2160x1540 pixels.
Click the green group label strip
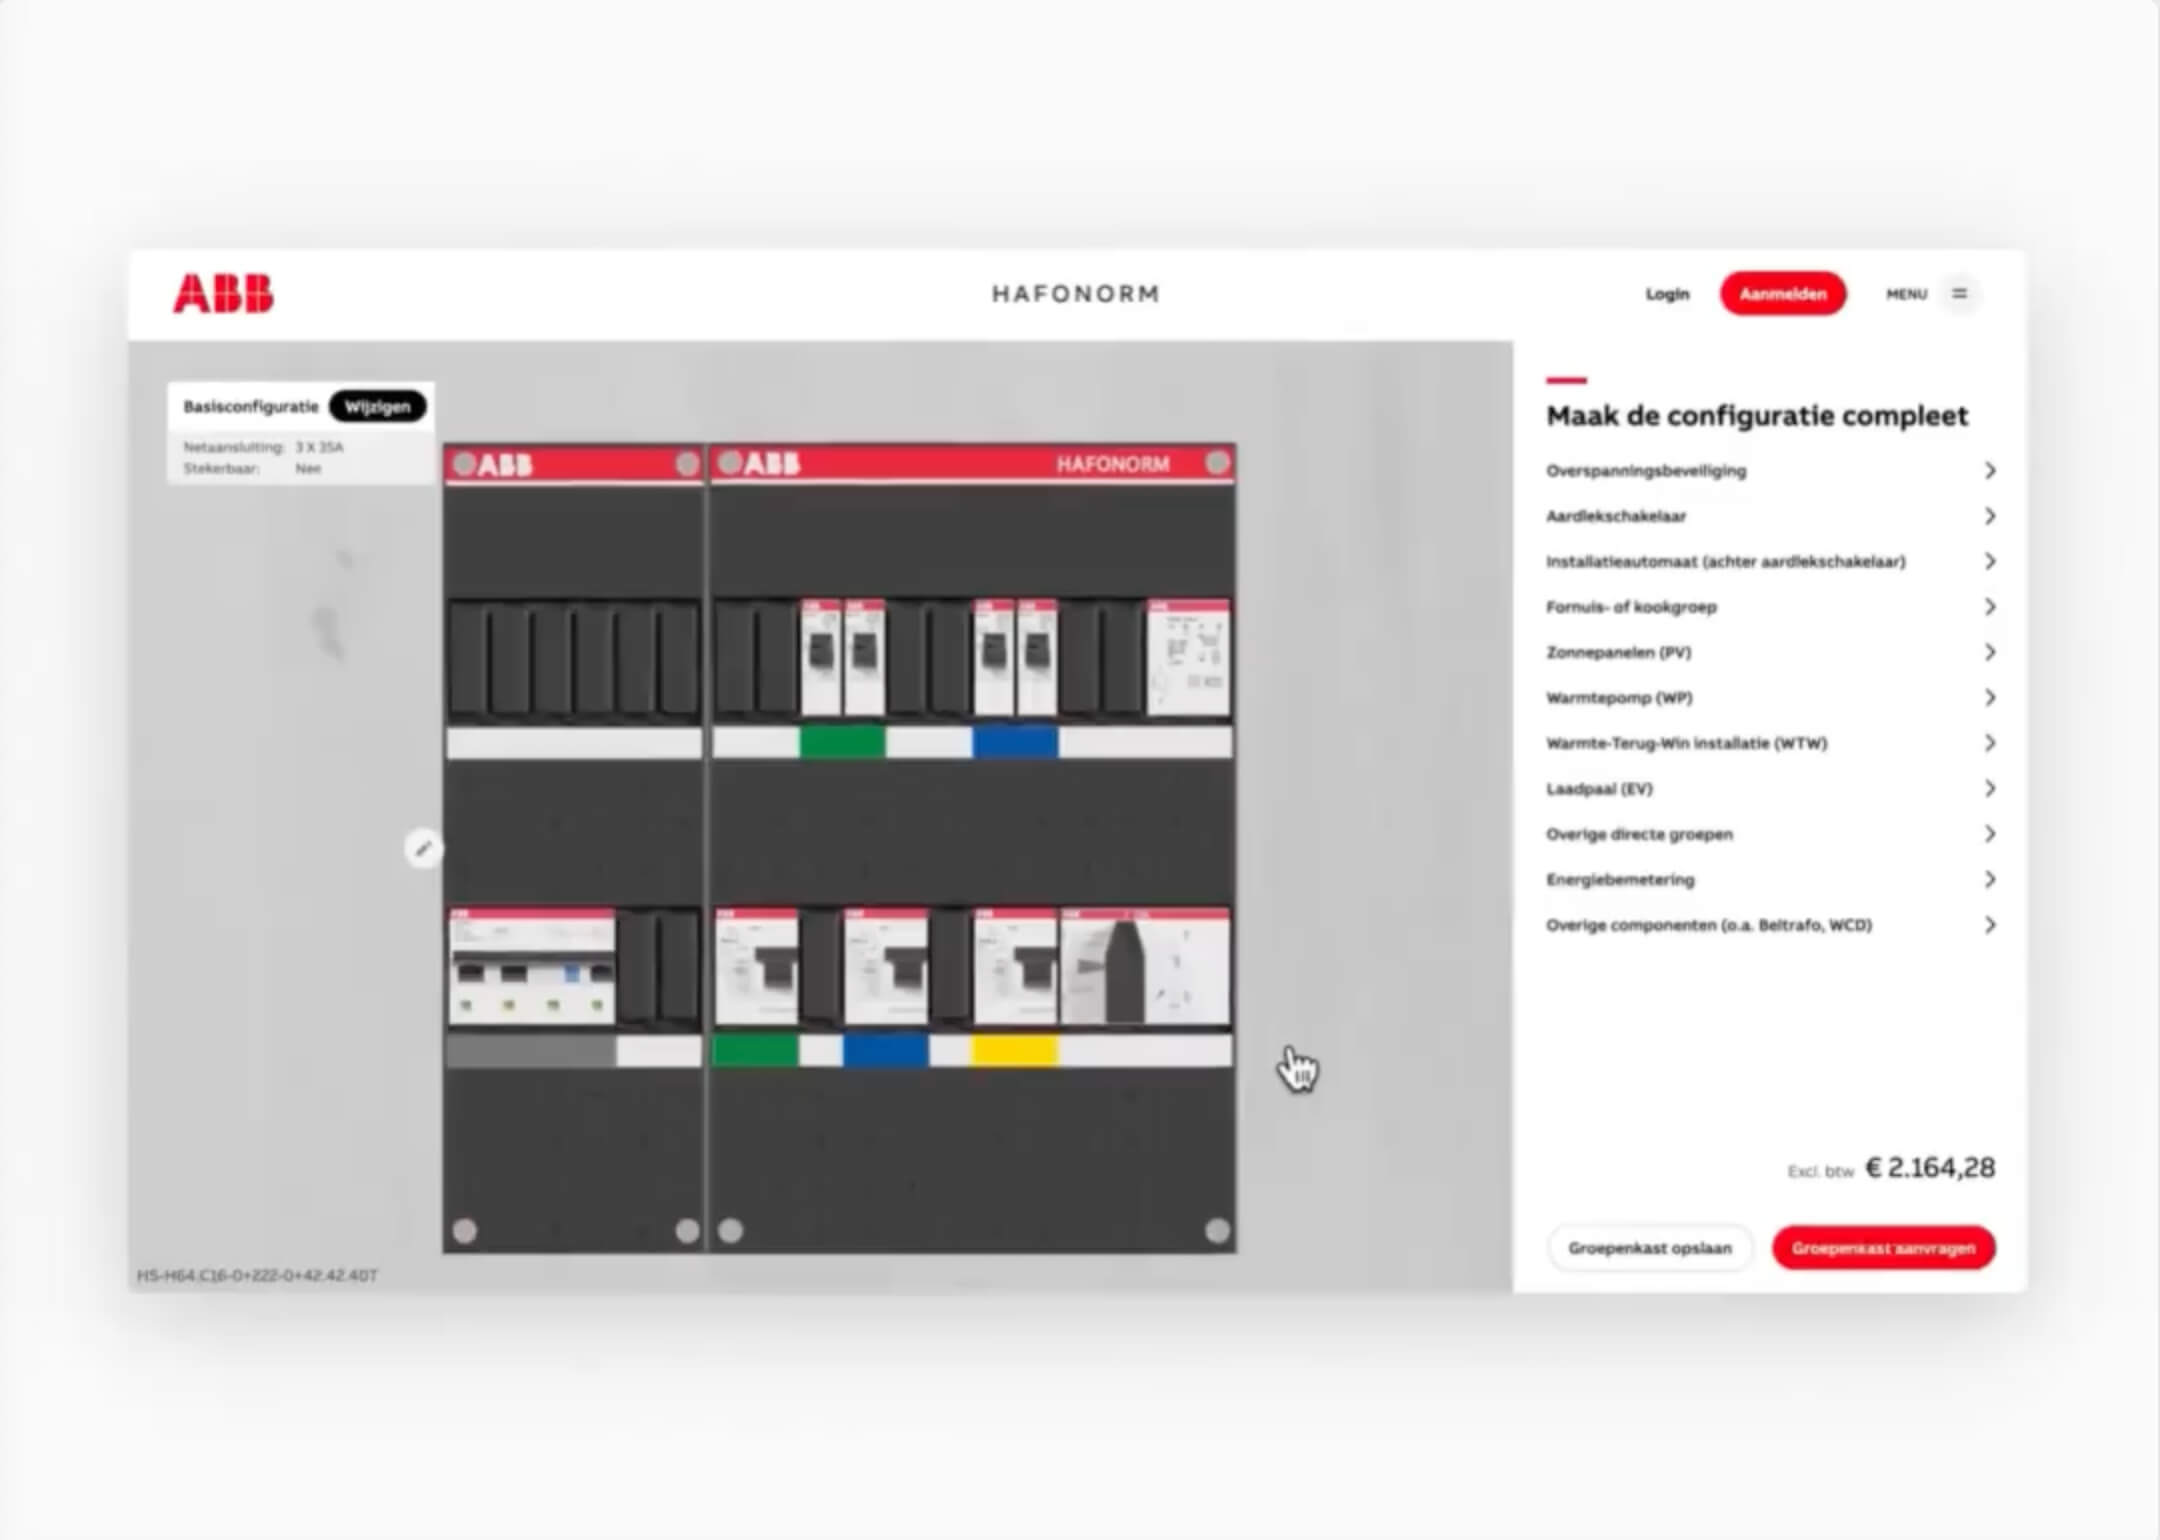pos(843,740)
